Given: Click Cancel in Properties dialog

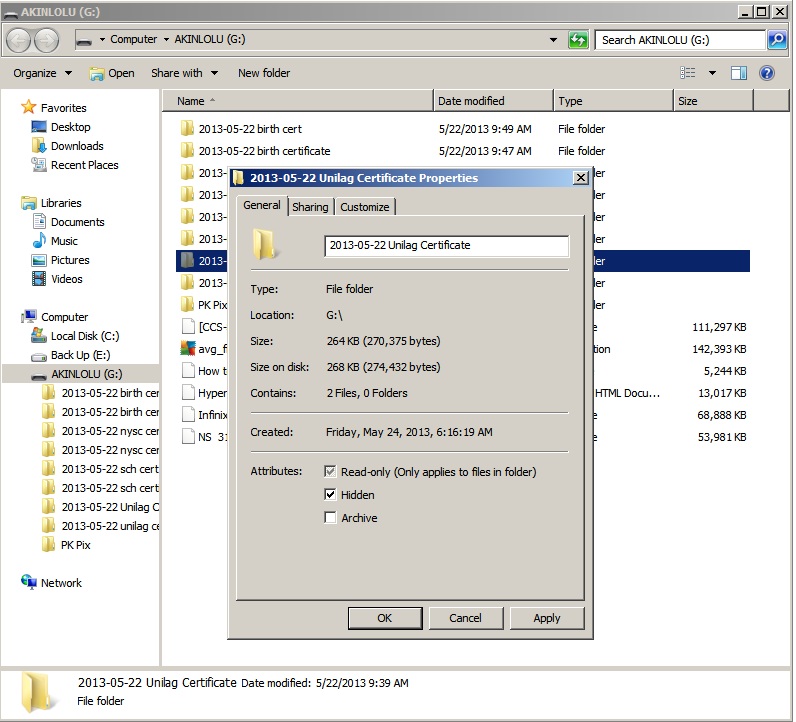Looking at the screenshot, I should click(466, 618).
